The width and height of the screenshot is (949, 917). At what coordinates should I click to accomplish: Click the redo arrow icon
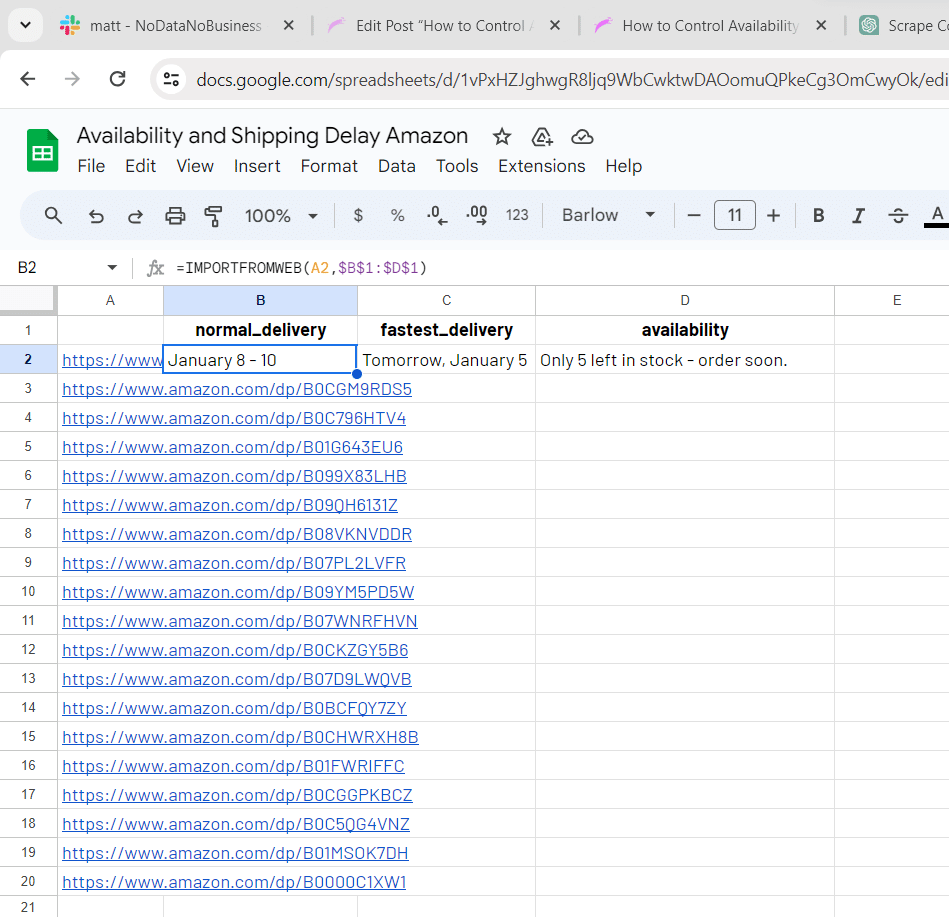135,215
